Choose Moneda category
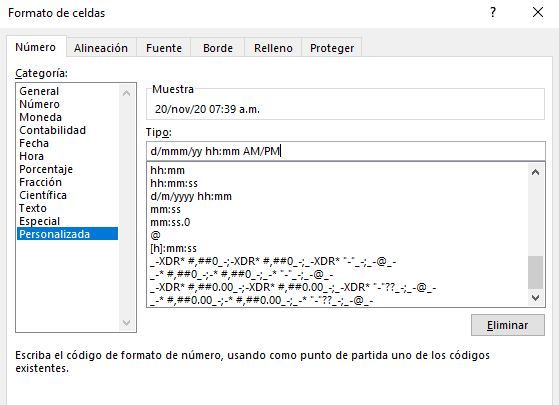559x405 pixels. (67, 117)
